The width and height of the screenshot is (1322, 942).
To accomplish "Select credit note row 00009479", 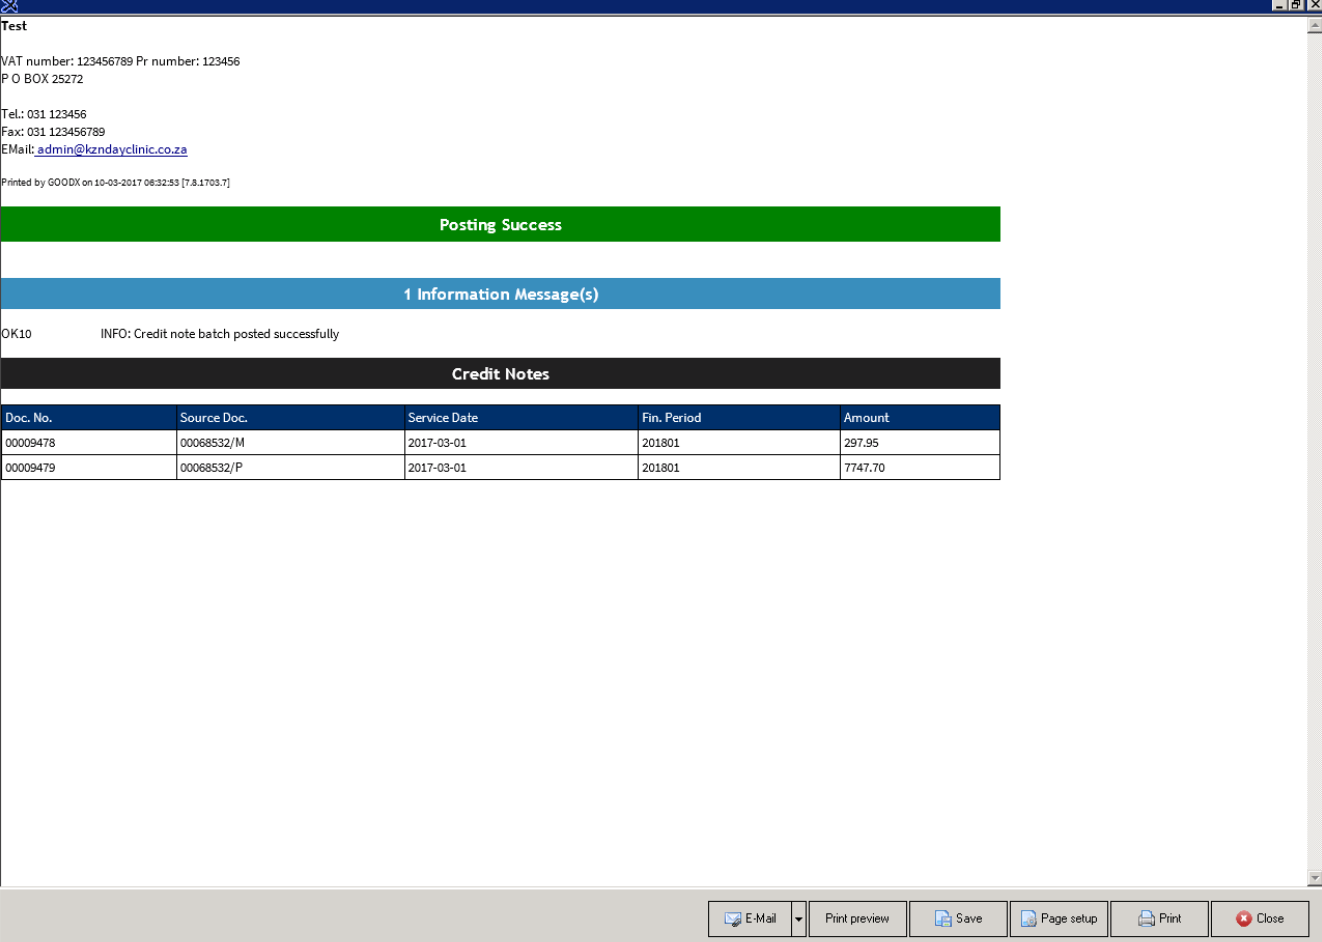I will [x=400, y=467].
